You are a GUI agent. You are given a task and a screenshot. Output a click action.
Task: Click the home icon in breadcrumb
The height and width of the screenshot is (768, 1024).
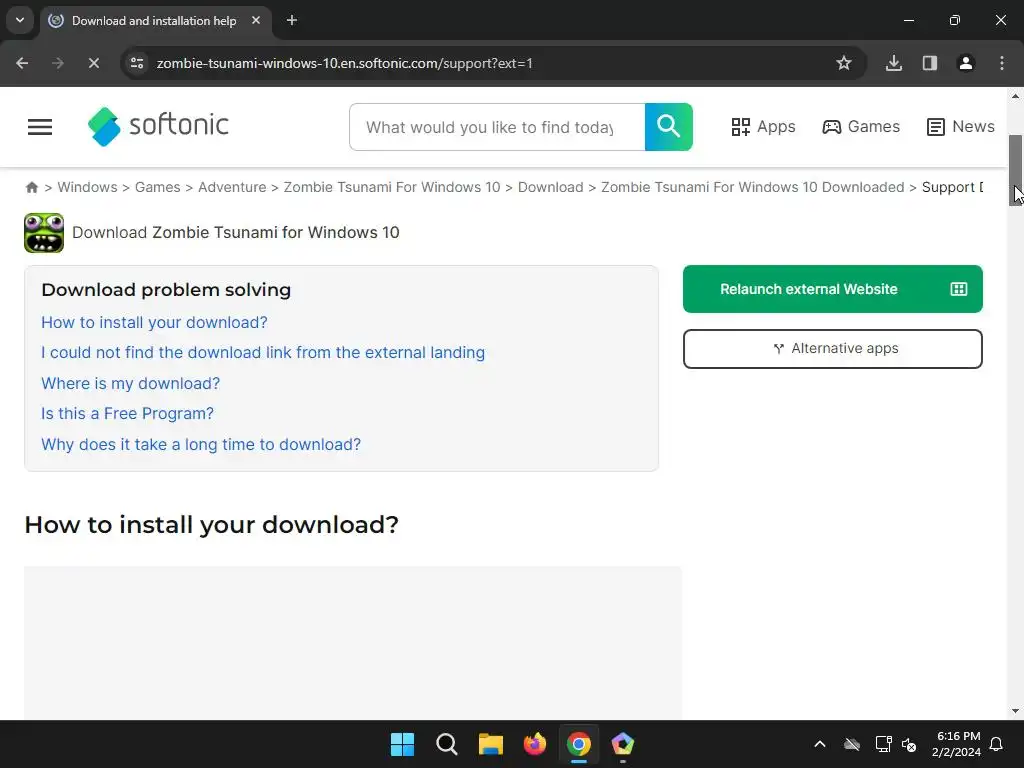point(31,187)
